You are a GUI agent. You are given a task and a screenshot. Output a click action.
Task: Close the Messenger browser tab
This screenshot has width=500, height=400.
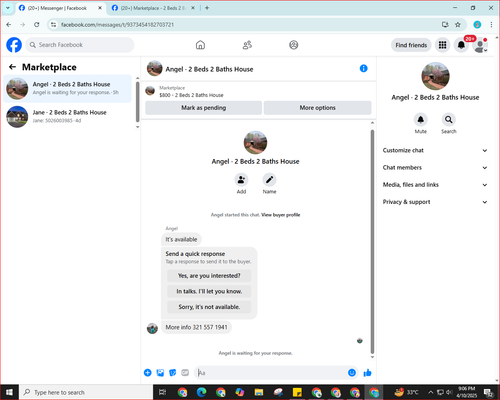[x=100, y=8]
